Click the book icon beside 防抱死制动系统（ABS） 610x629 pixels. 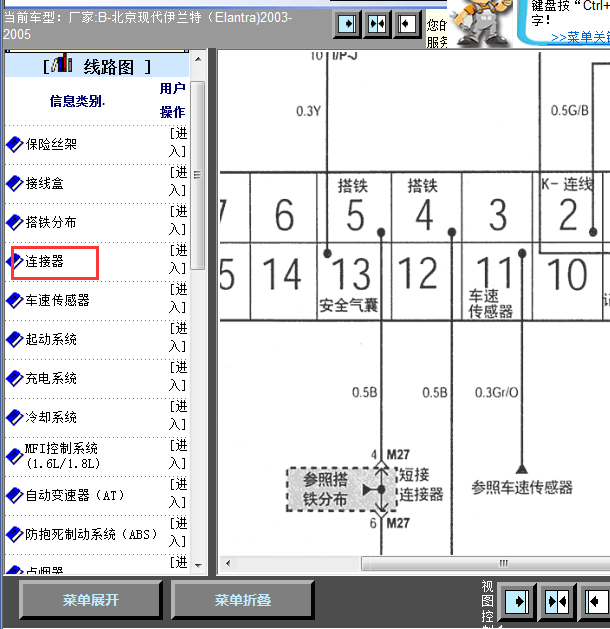(14, 534)
